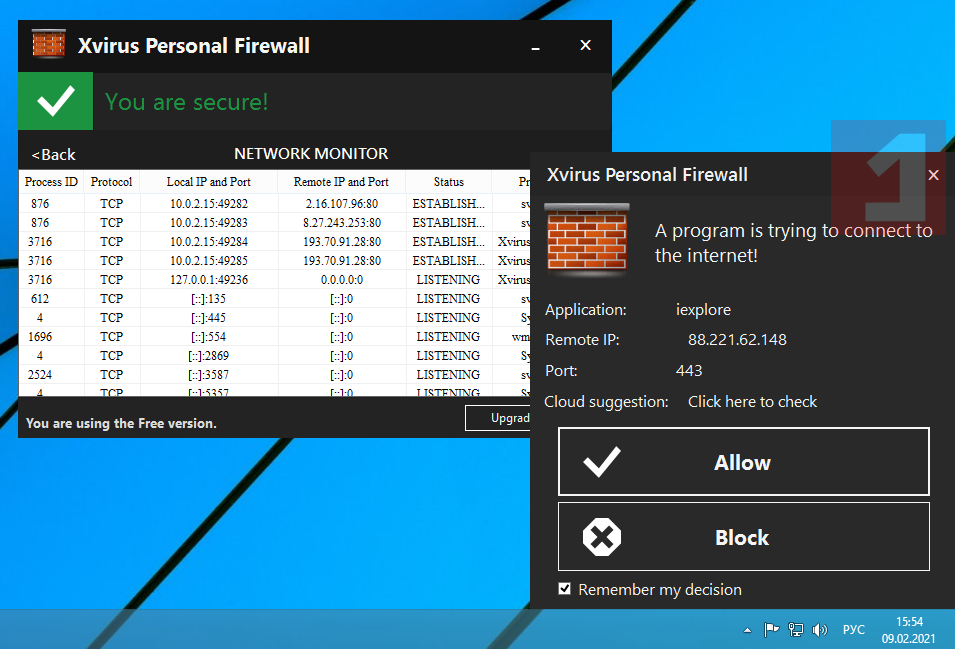955x649 pixels.
Task: Switch input language РУС indicator
Action: (853, 630)
